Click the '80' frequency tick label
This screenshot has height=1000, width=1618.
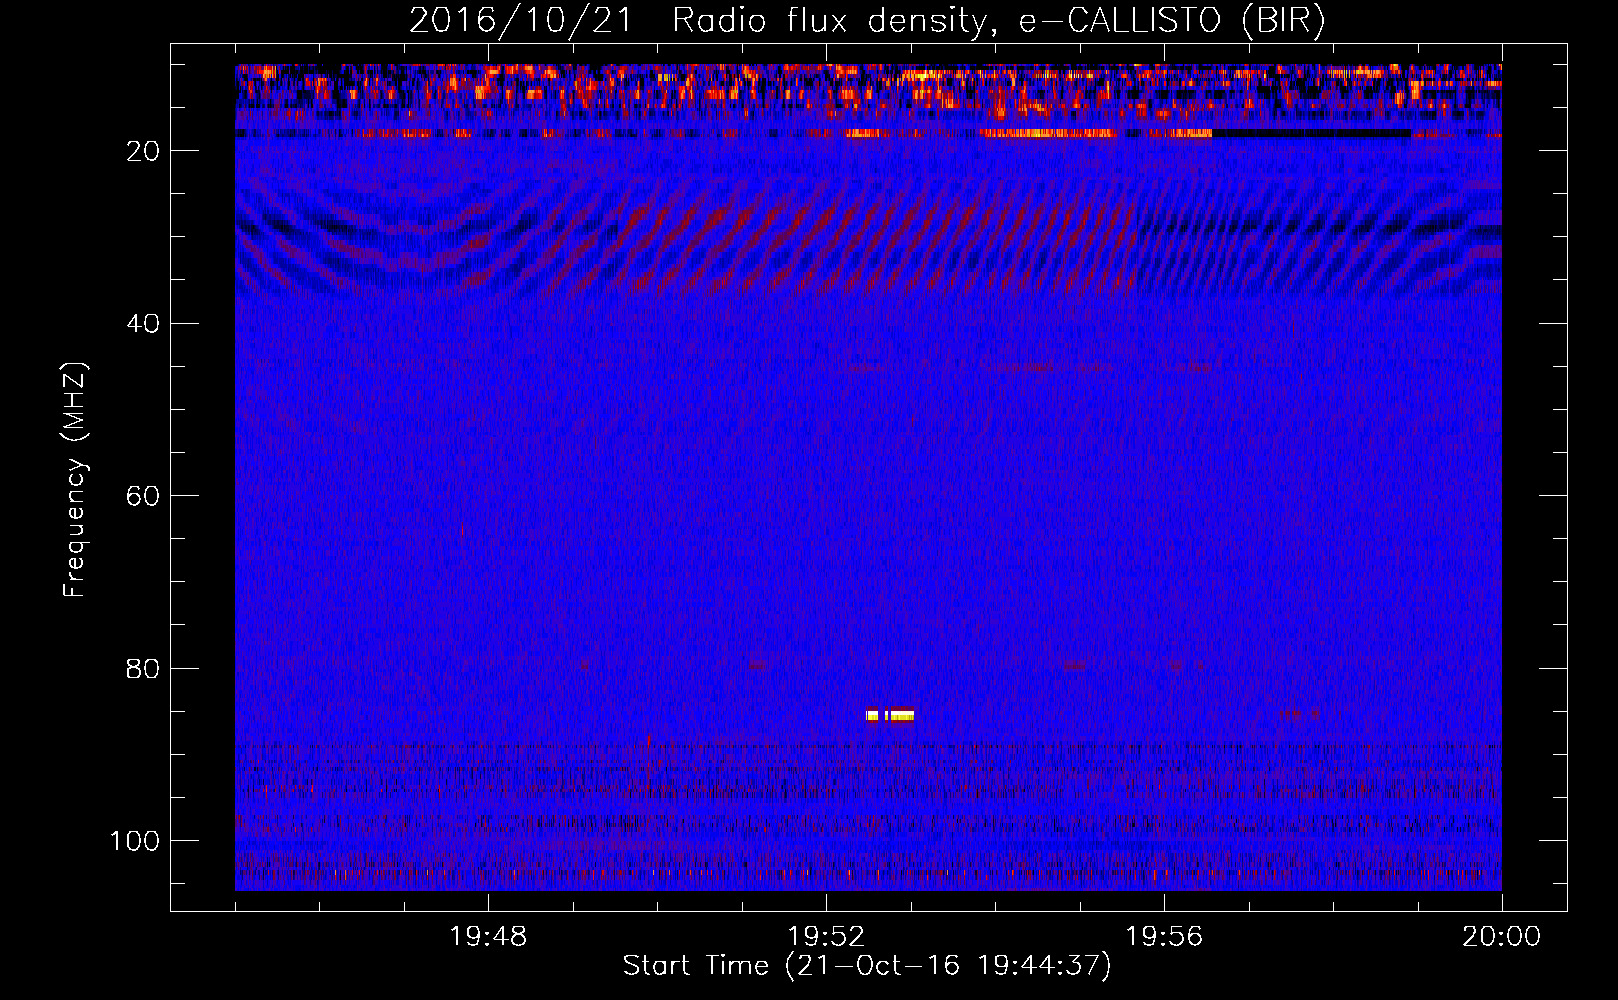[x=144, y=669]
